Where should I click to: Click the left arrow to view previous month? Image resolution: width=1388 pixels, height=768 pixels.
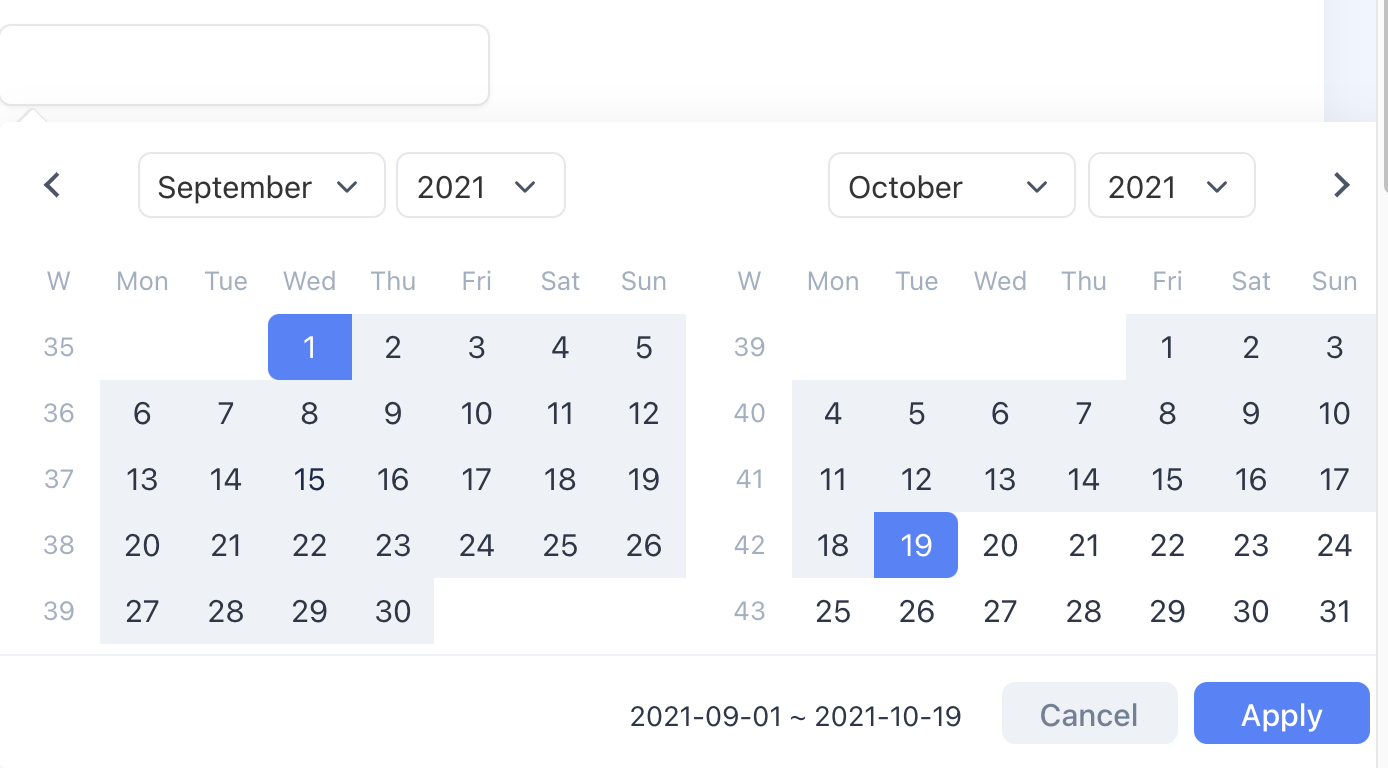(51, 185)
